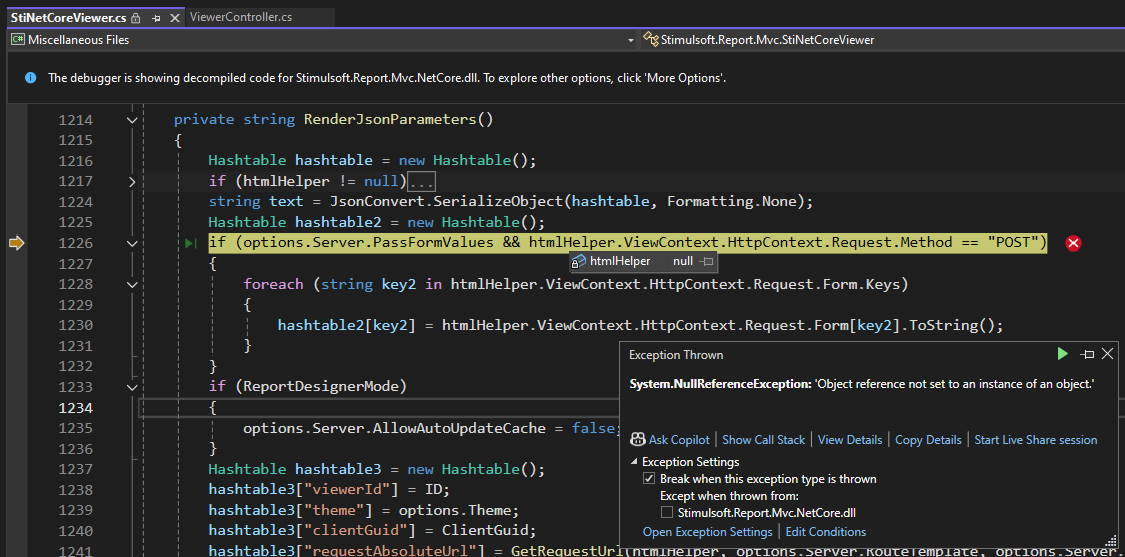This screenshot has height=557, width=1125.
Task: Open the View Details link
Action: tap(849, 439)
